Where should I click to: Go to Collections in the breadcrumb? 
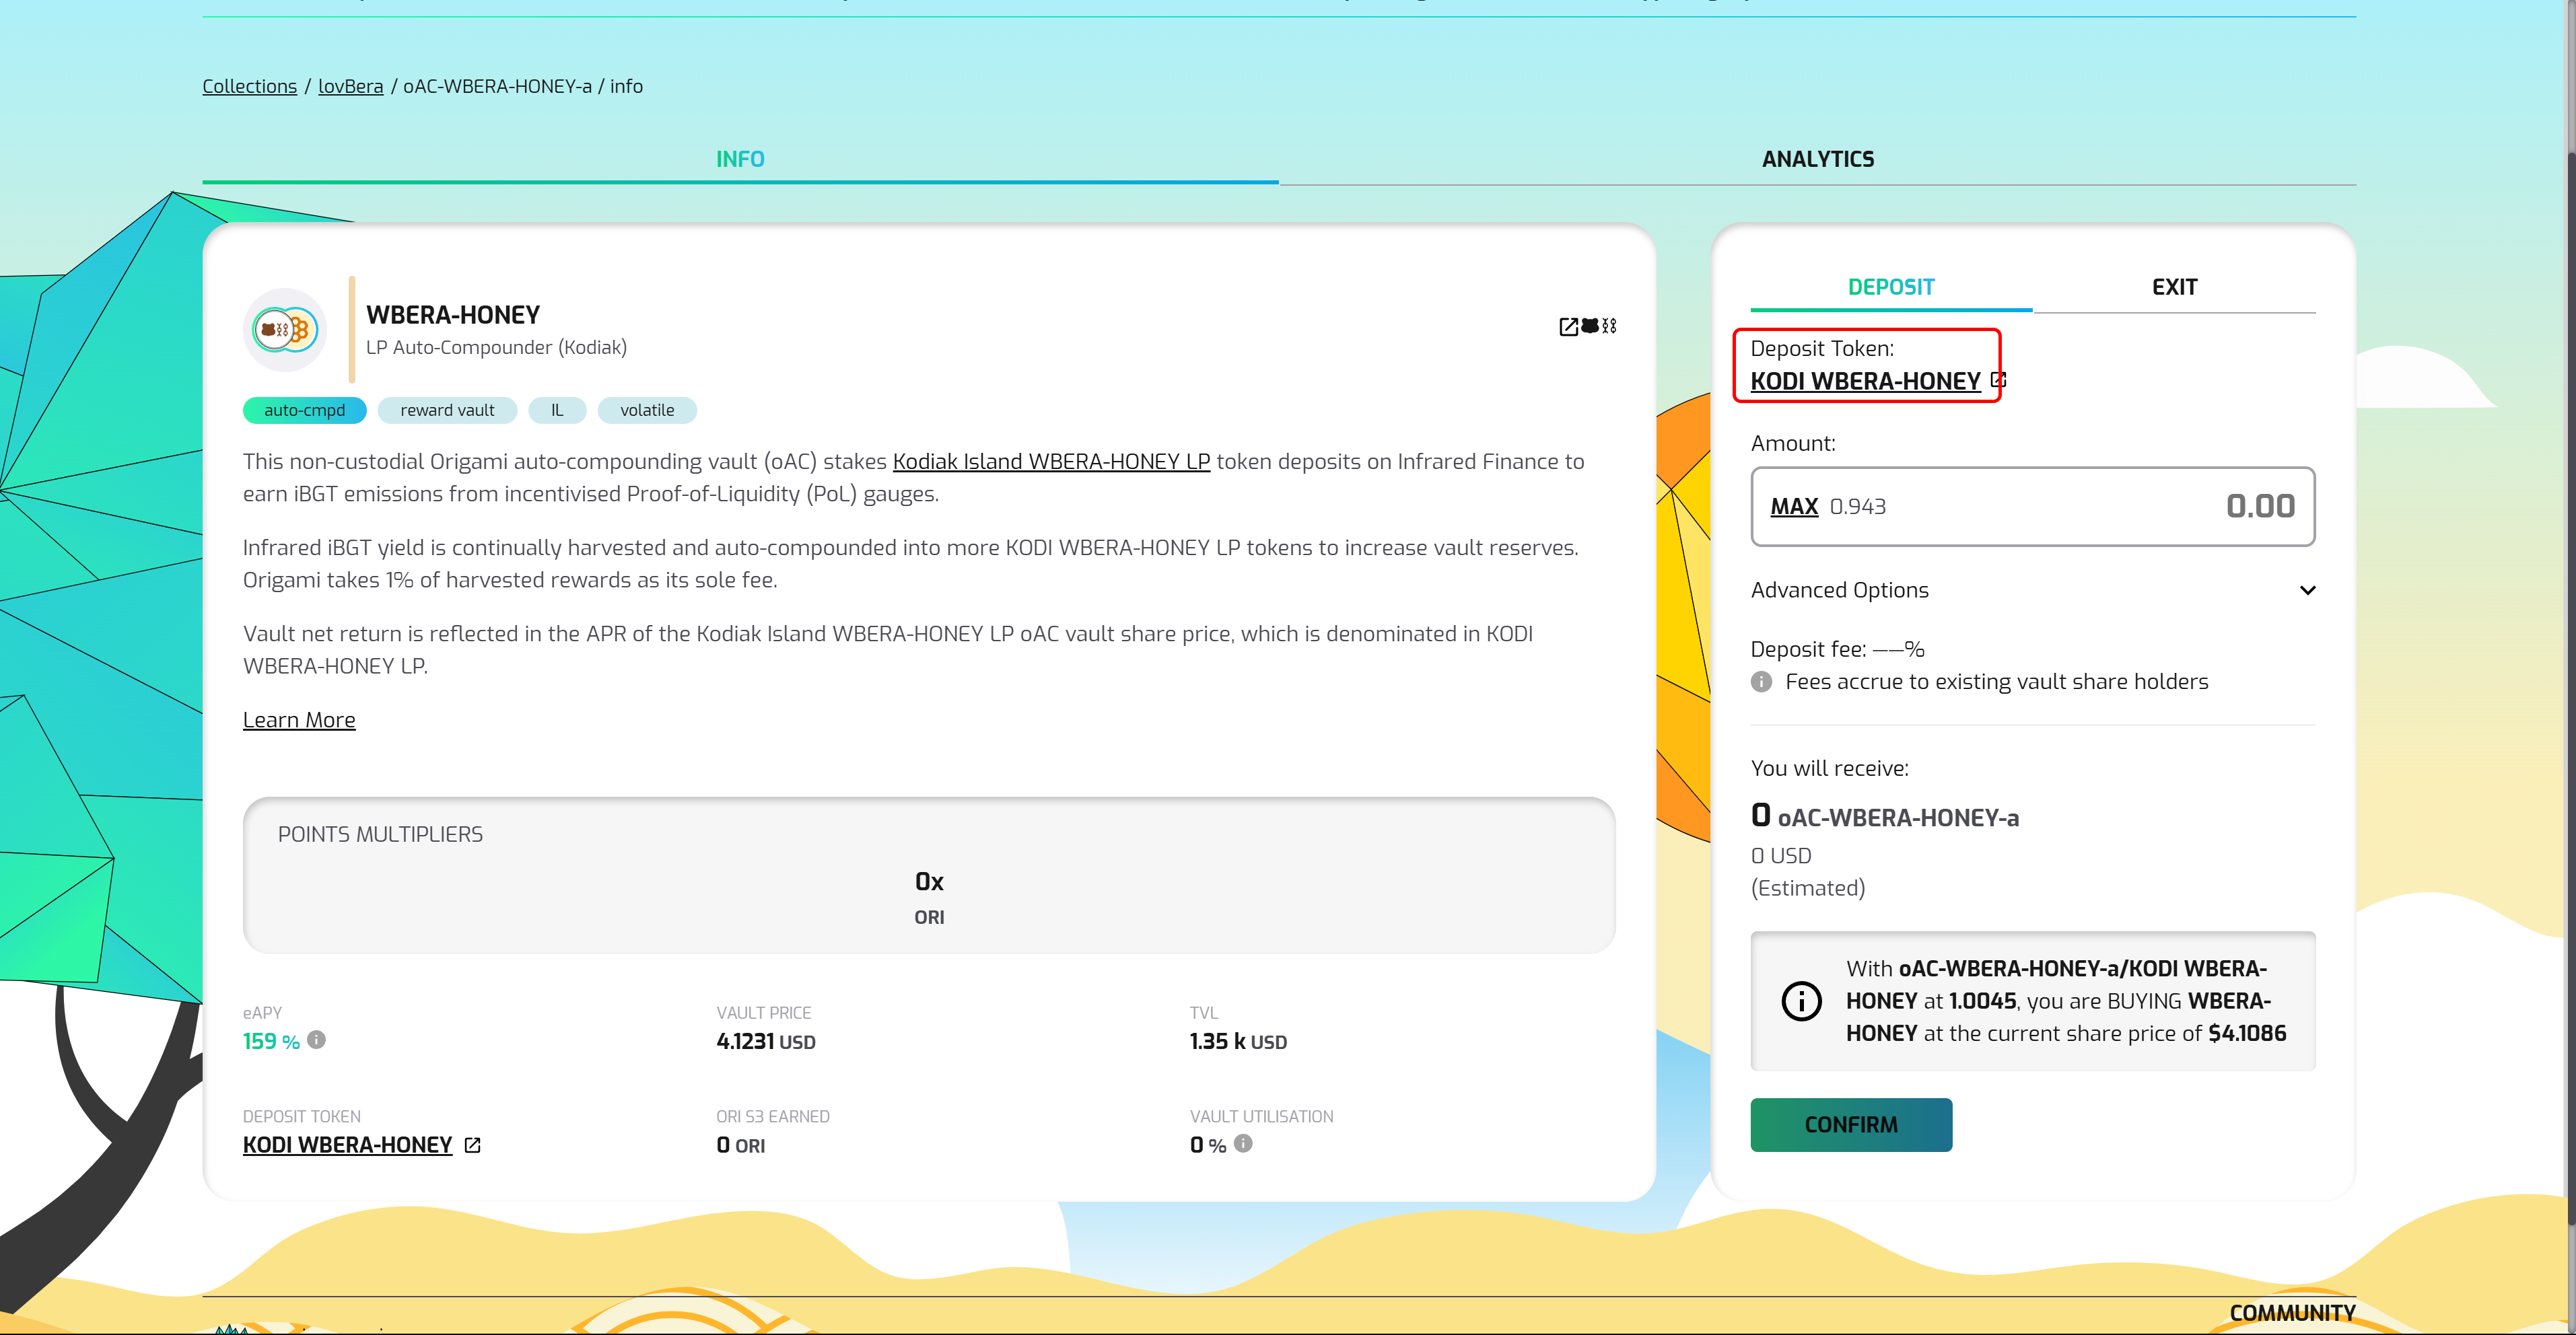[x=249, y=86]
